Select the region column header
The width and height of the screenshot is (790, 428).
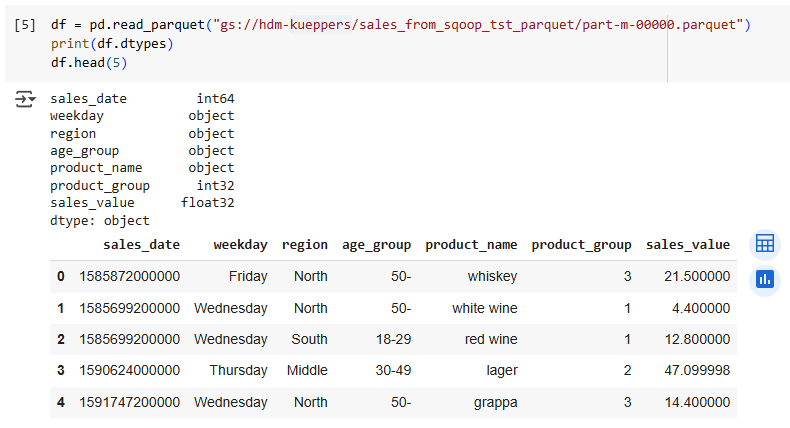[305, 244]
